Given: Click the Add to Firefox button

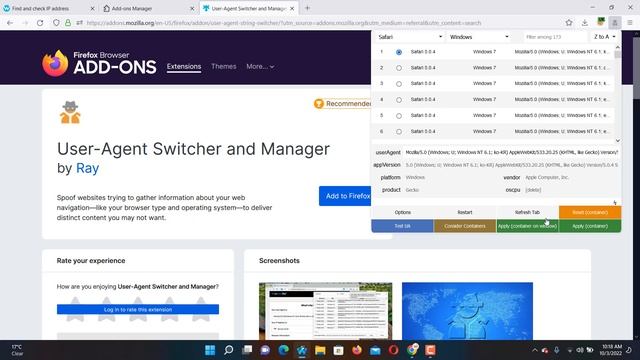Looking at the screenshot, I should (345, 196).
